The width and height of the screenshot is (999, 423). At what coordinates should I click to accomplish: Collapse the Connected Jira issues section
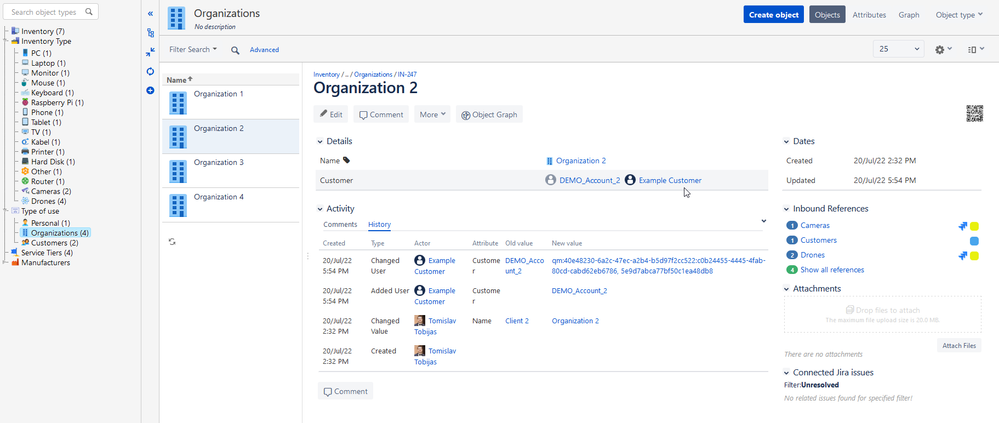(x=786, y=373)
